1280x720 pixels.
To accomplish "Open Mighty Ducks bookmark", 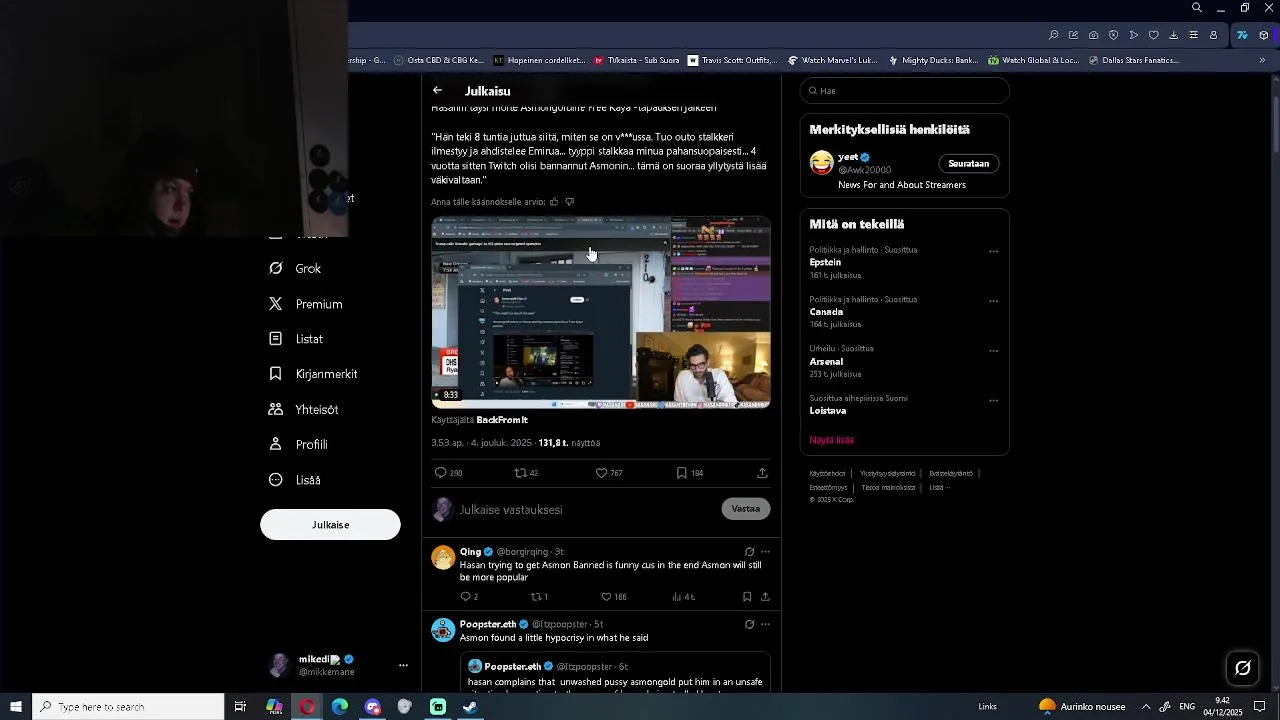I will pos(933,60).
